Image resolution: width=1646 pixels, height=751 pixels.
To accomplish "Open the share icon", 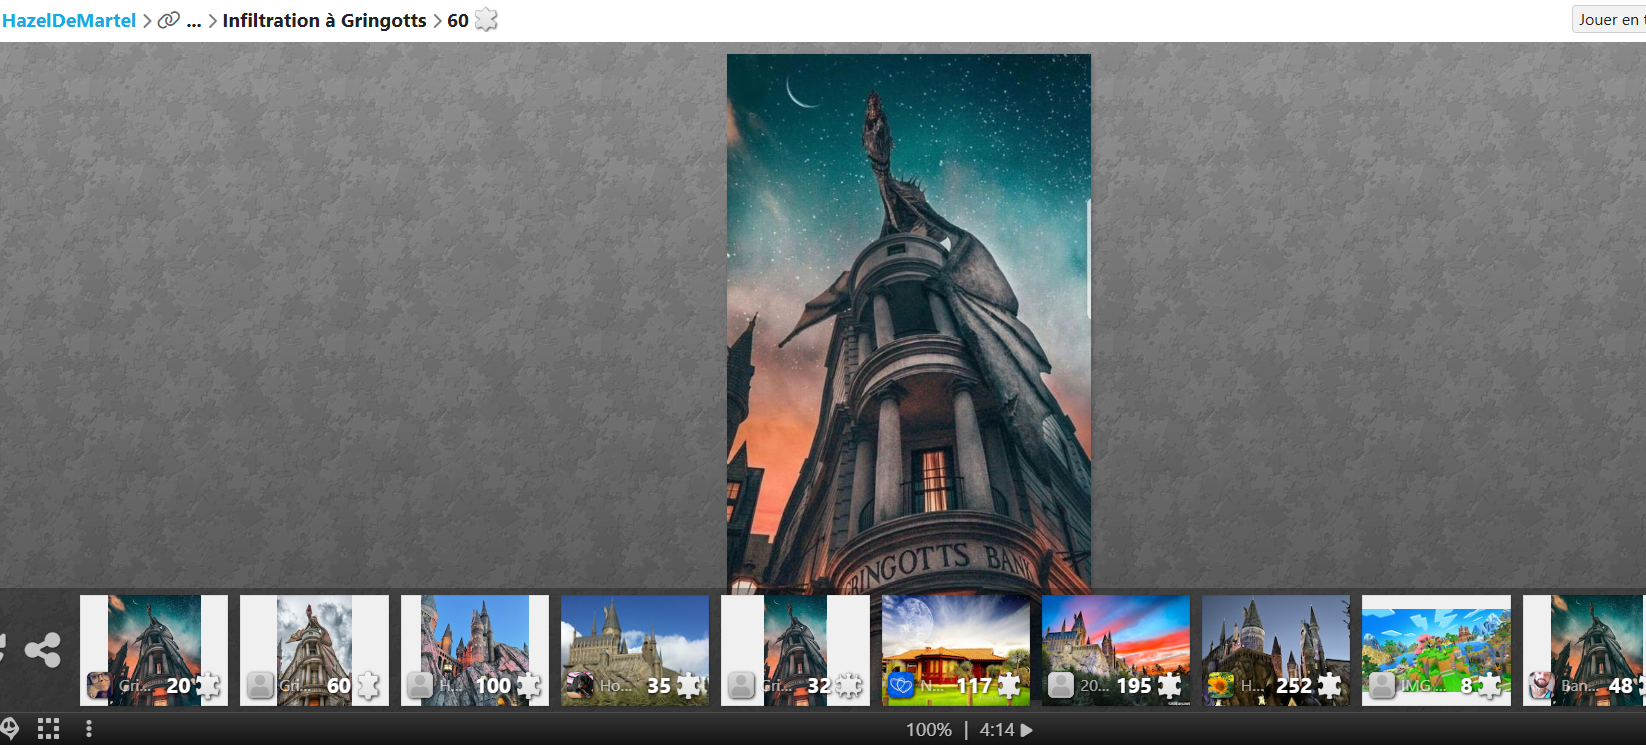I will [43, 650].
